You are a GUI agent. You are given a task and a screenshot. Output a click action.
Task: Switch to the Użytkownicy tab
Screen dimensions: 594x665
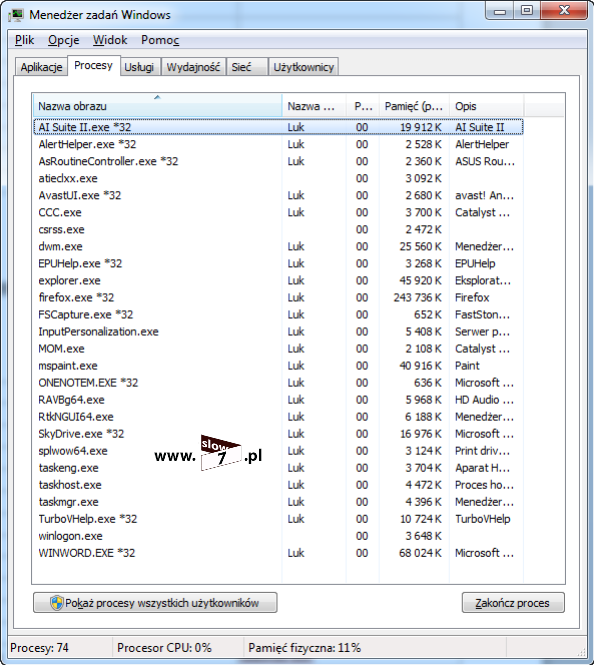pos(304,67)
